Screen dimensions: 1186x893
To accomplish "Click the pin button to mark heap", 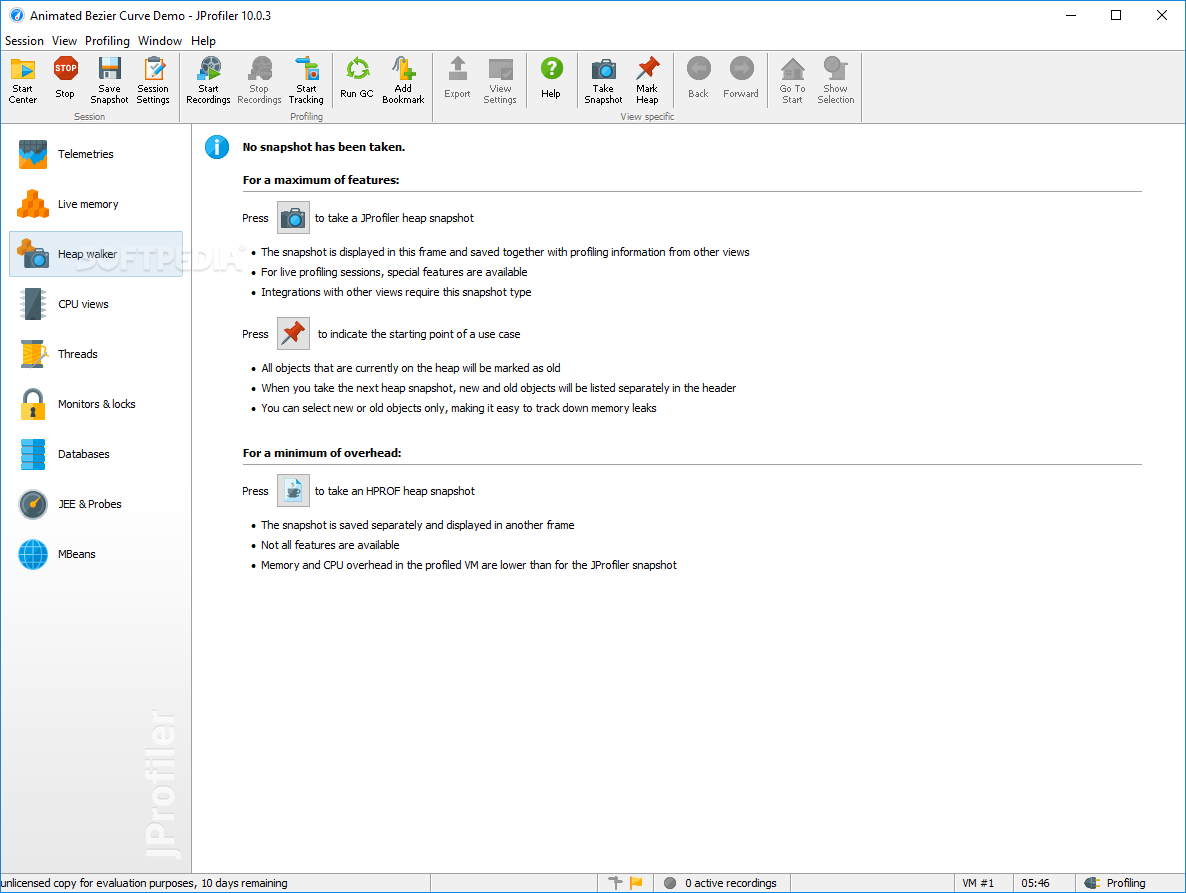I will point(293,333).
